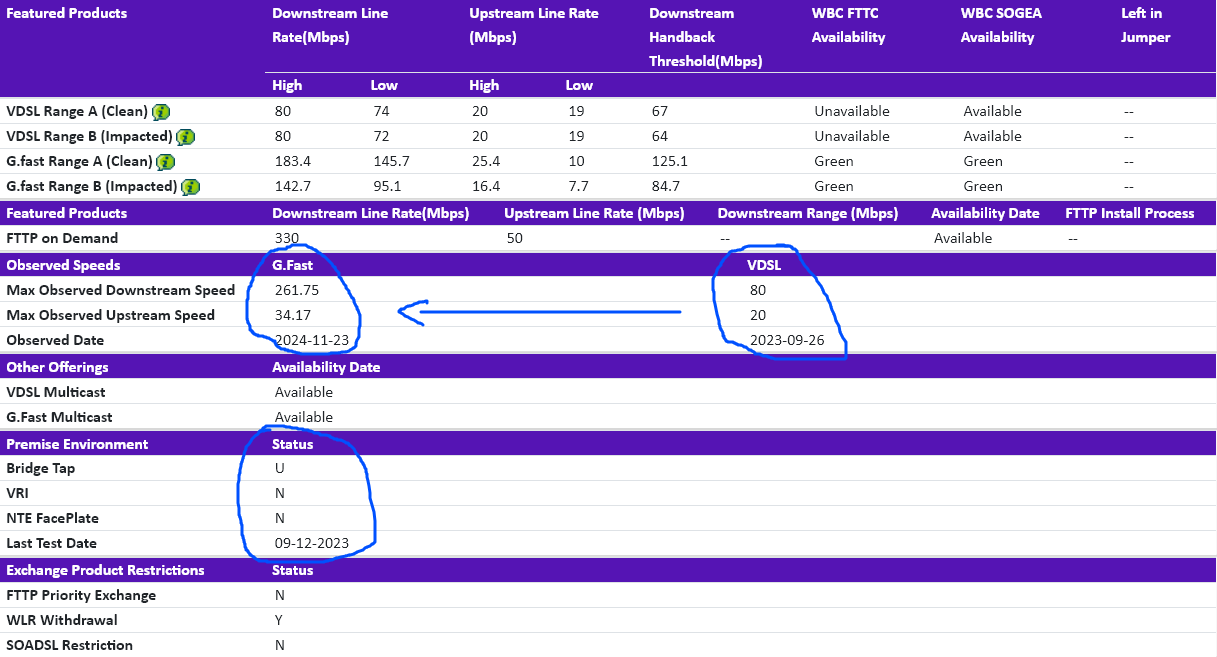Click the SOADSL Restriction row label
Screen dimensions: 1217x657
click(69, 645)
